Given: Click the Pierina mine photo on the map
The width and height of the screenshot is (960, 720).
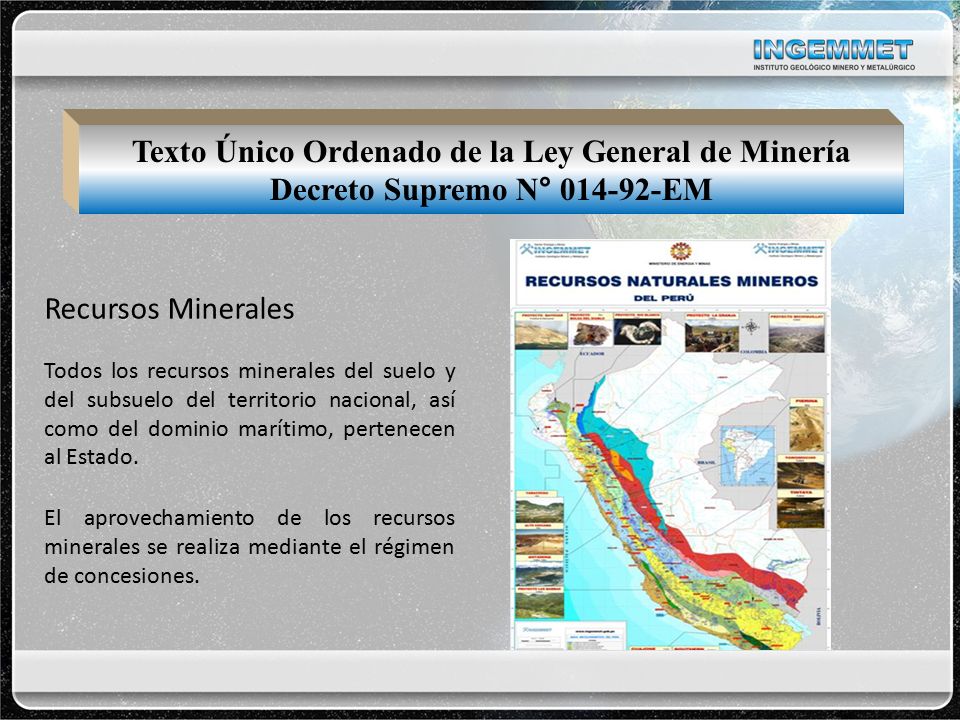Looking at the screenshot, I should click(806, 424).
